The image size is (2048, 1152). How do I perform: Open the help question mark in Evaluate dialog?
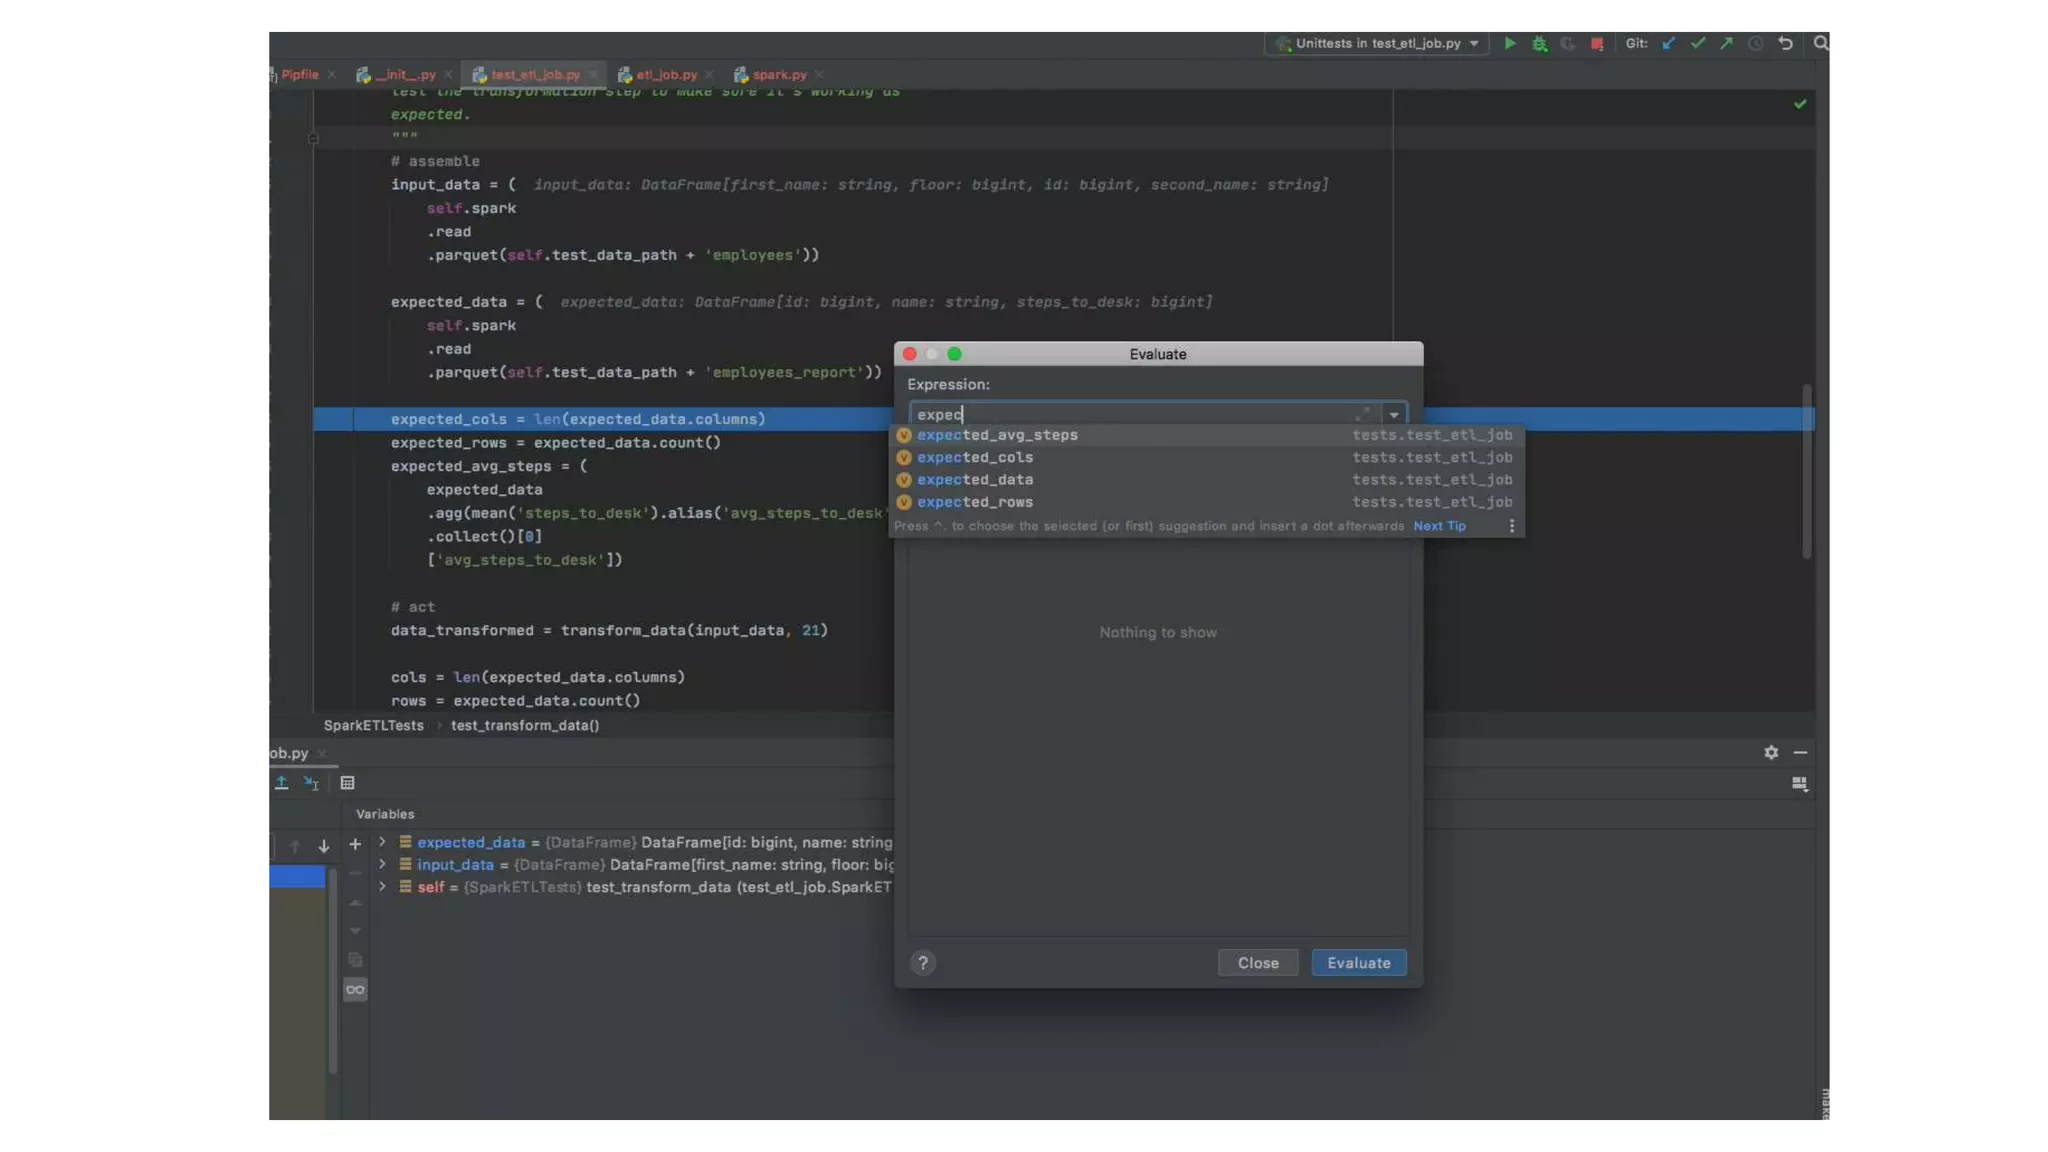[x=923, y=963]
